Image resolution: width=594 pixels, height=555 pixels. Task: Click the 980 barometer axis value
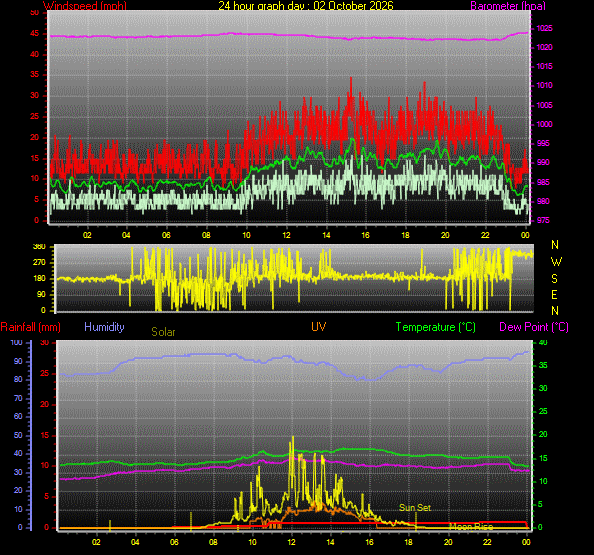[543, 202]
